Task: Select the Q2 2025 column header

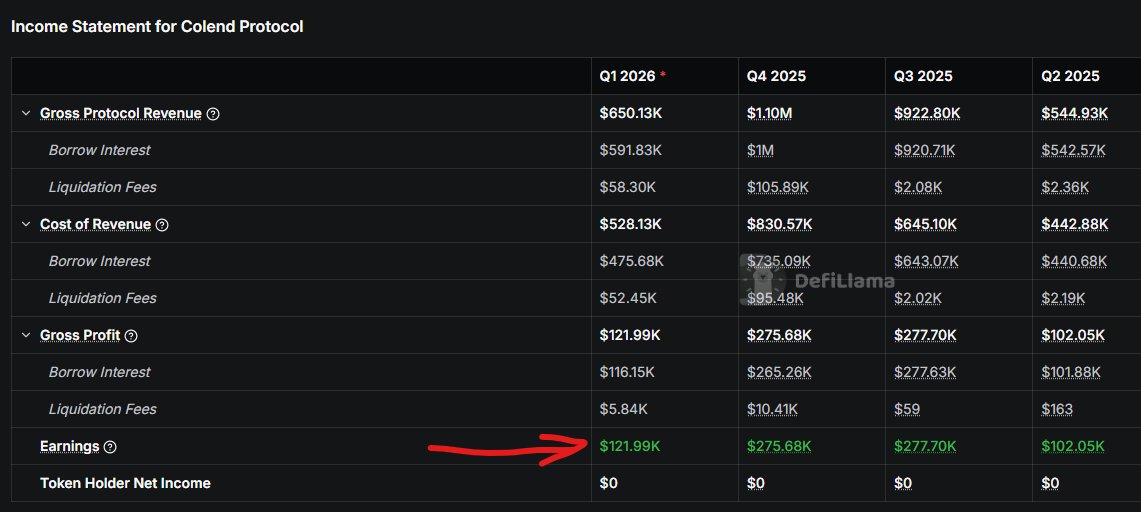Action: pyautogui.click(x=1070, y=76)
